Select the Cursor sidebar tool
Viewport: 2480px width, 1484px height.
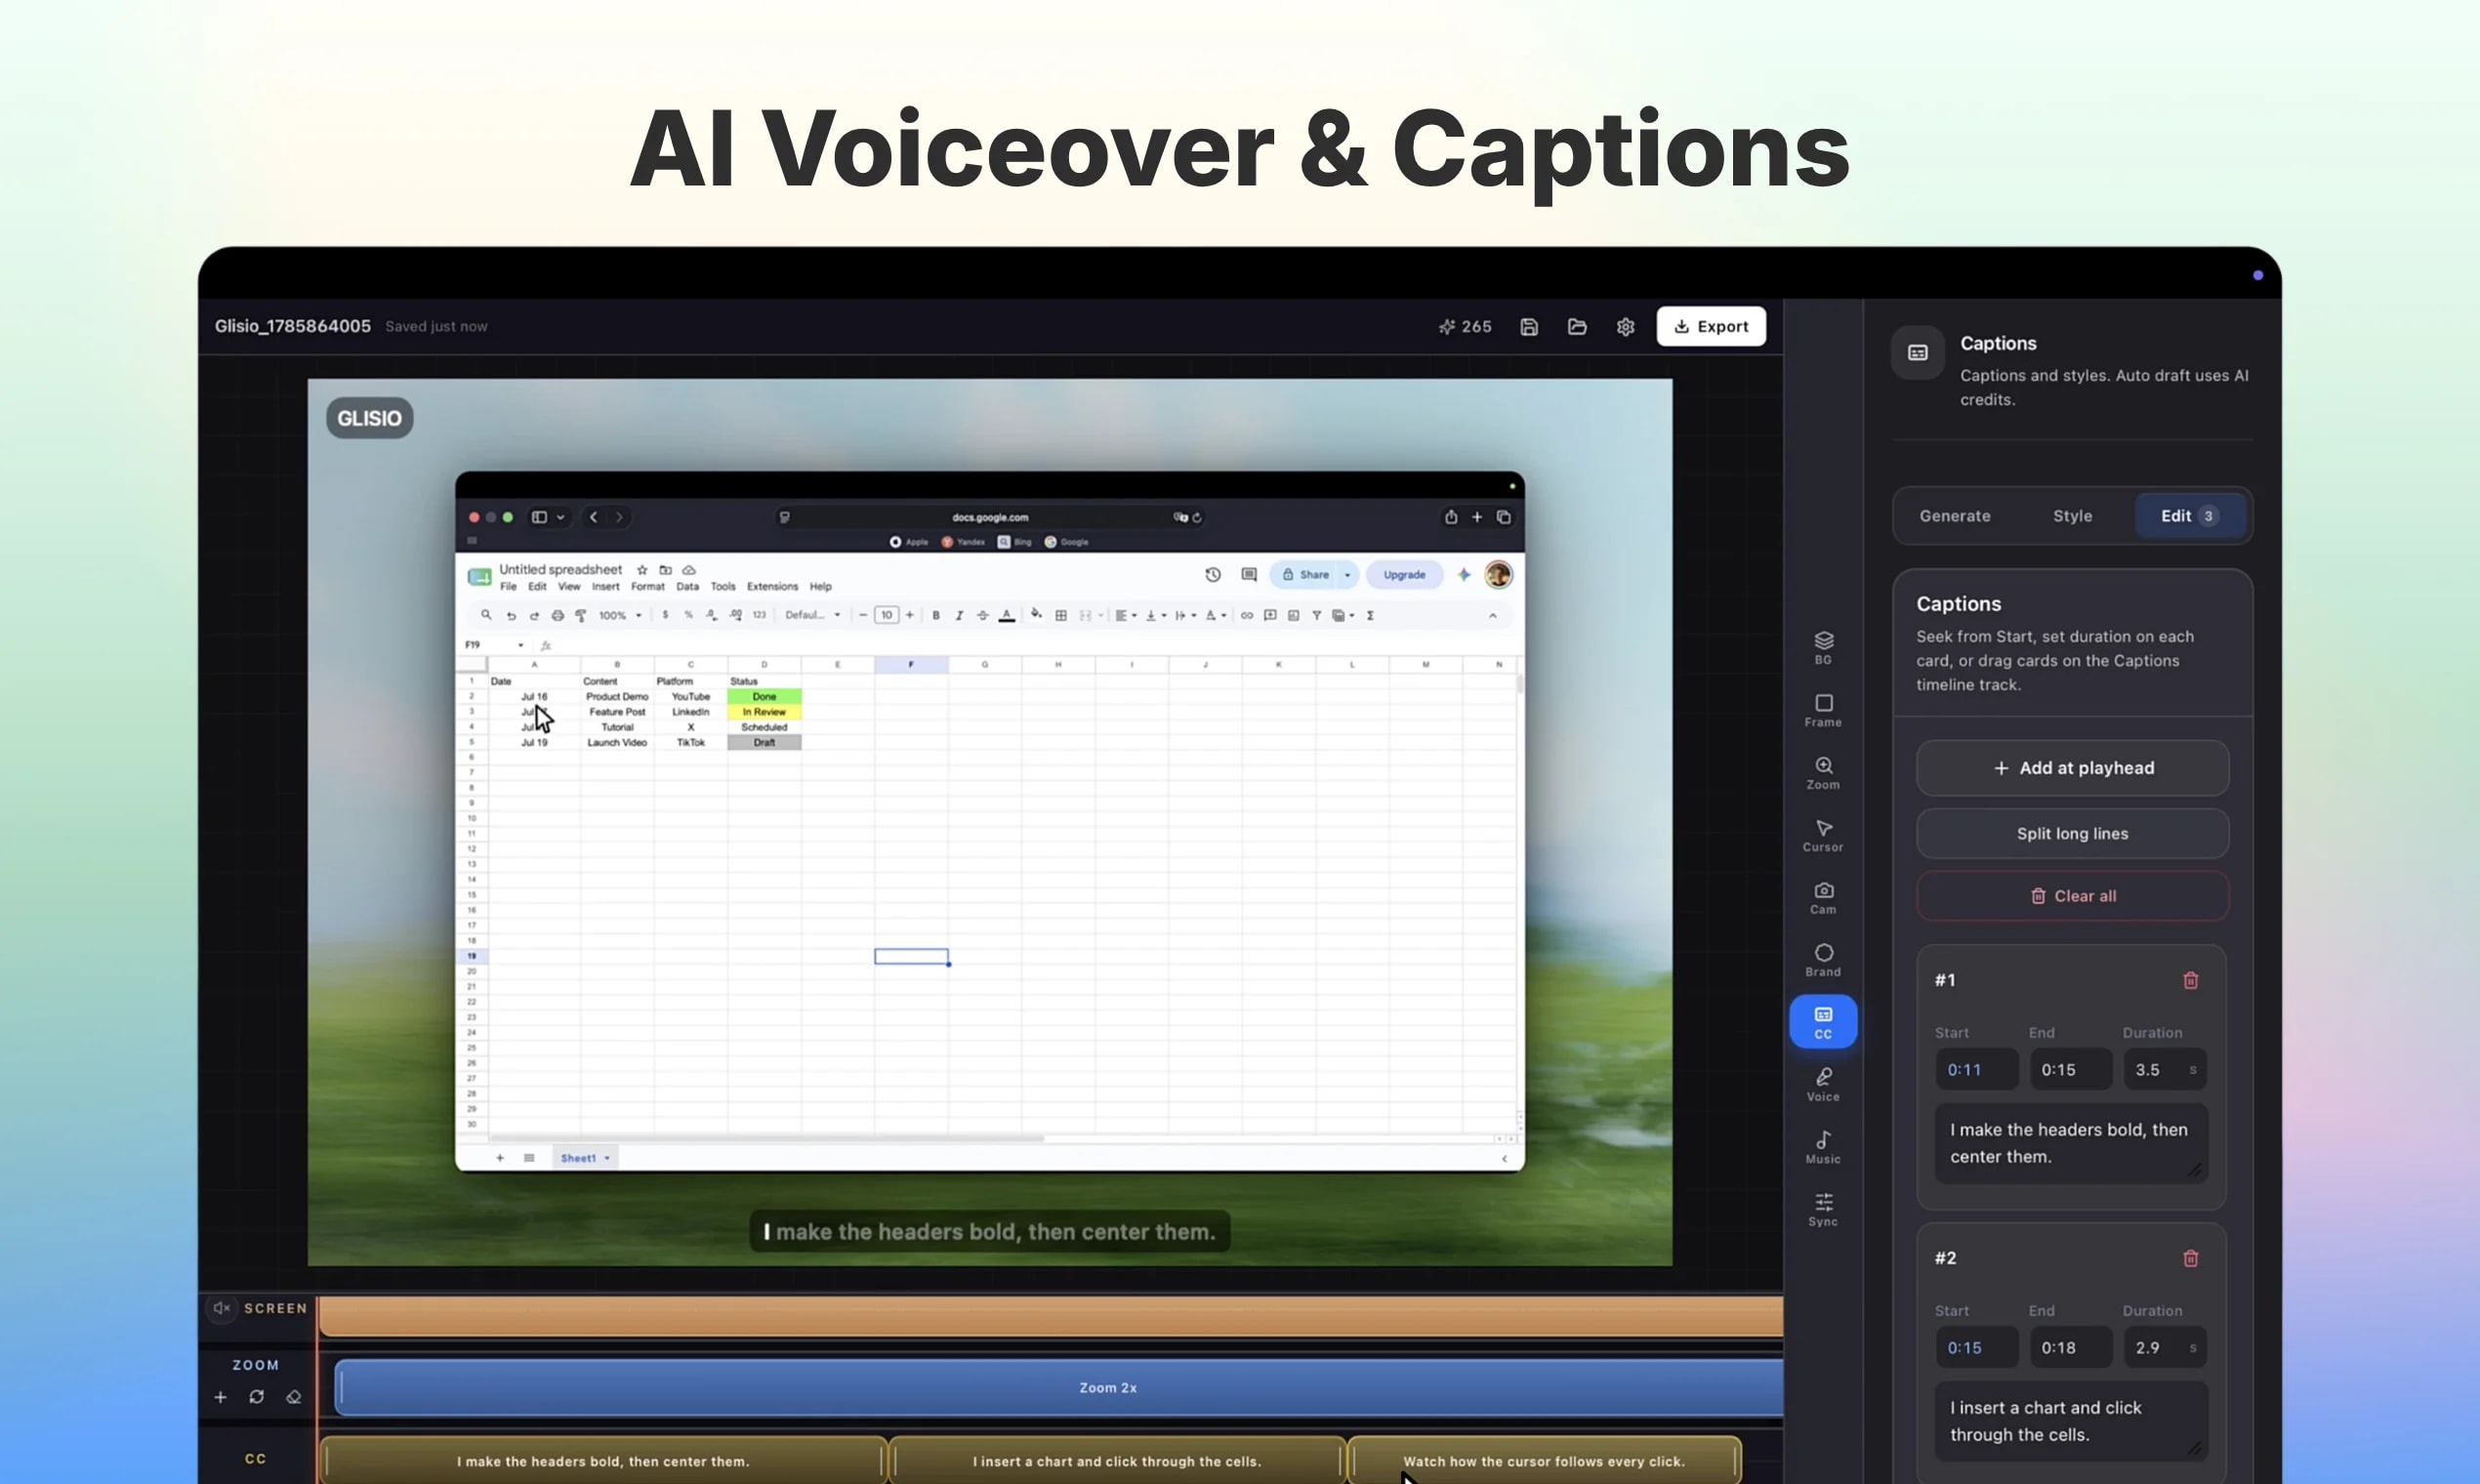coord(1823,835)
